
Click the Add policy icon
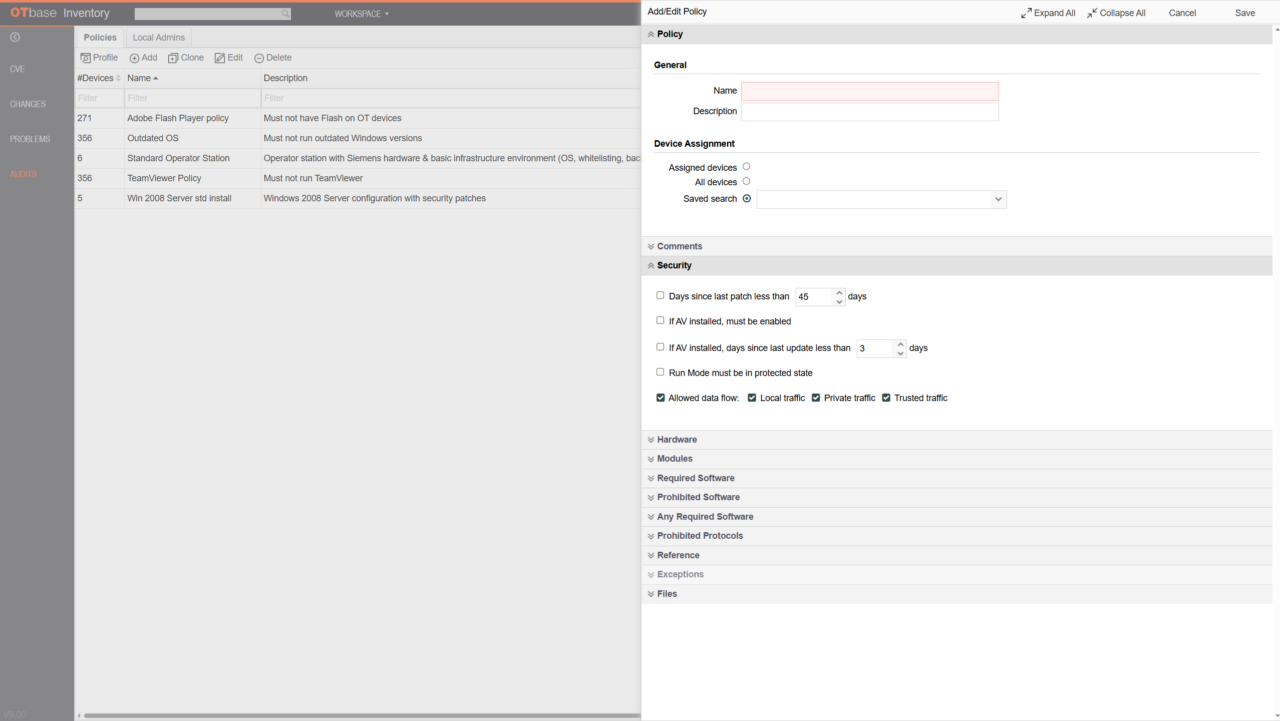pyautogui.click(x=135, y=58)
